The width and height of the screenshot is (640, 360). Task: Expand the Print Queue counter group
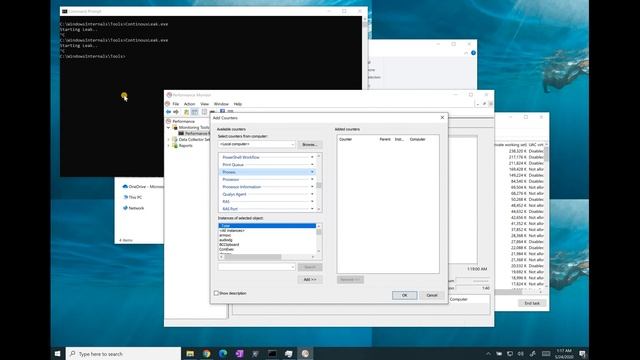coord(312,164)
